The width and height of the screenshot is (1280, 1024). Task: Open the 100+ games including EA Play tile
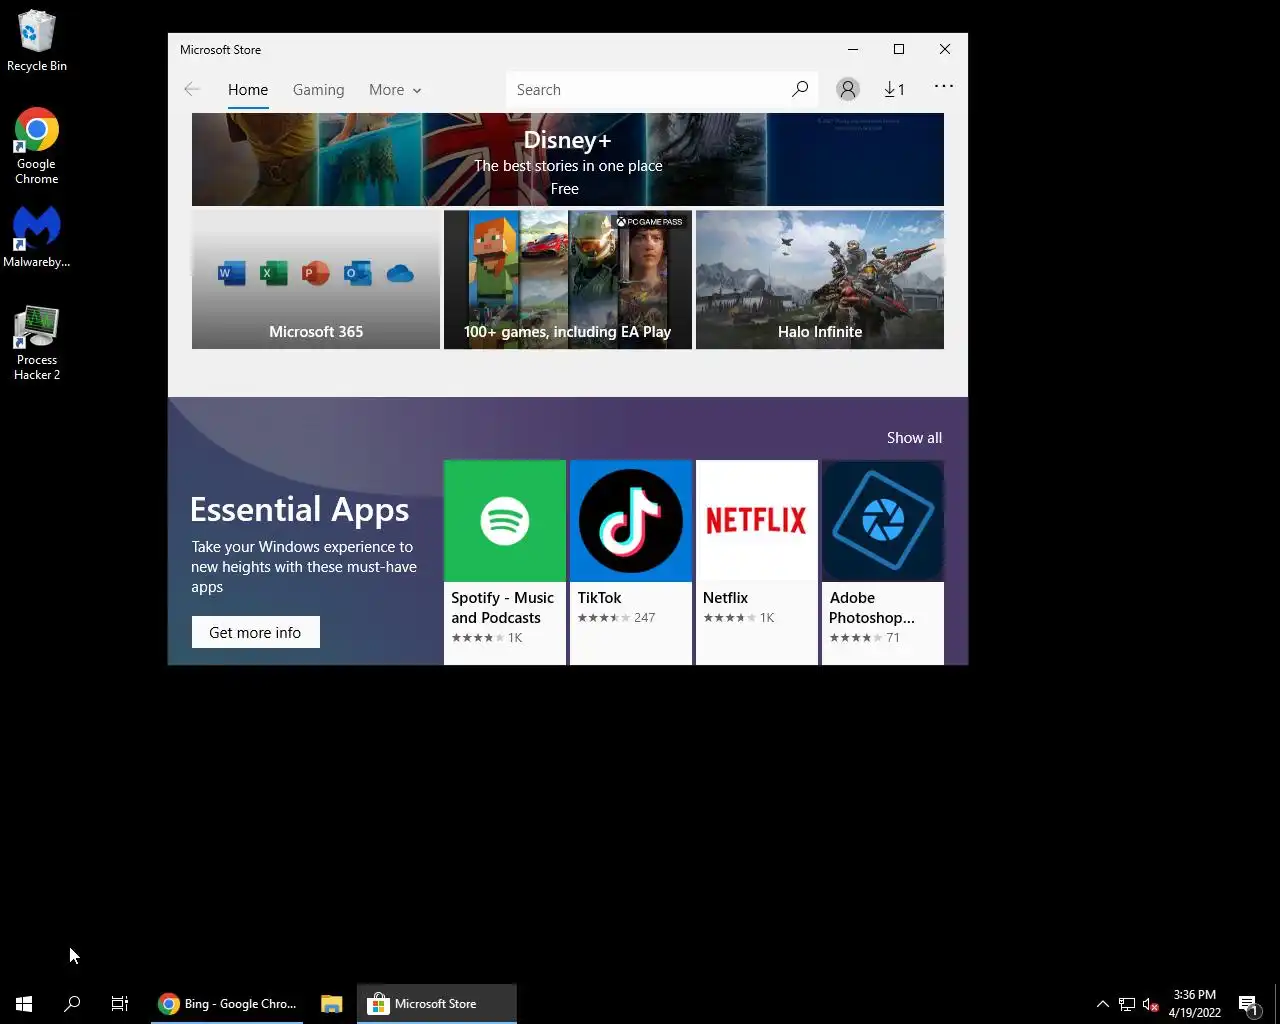(568, 280)
